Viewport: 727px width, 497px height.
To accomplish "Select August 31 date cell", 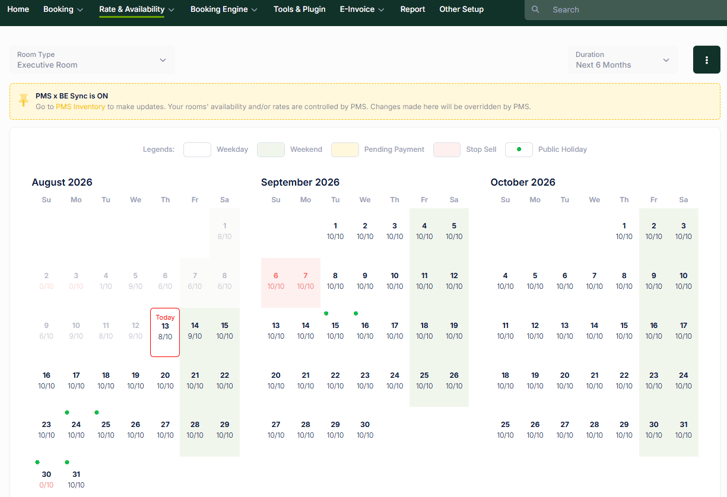I will coord(76,479).
